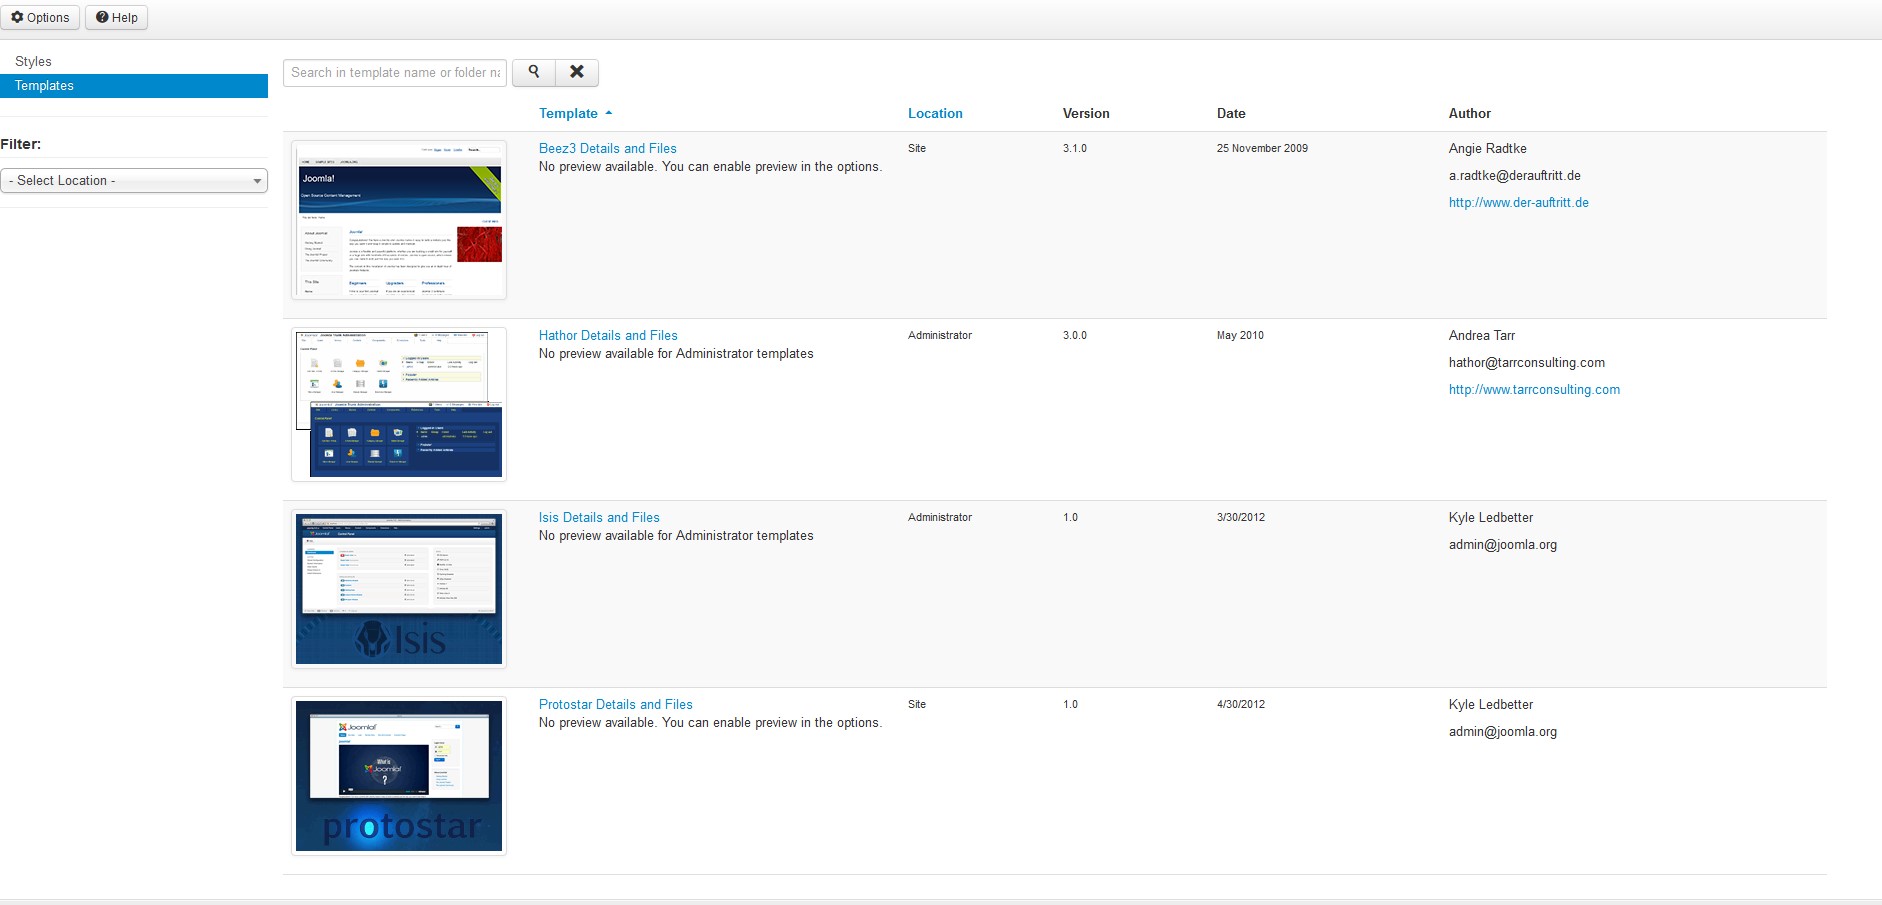Click Site location in Beez3 row
Viewport: 1882px width, 905px height.
(x=917, y=148)
